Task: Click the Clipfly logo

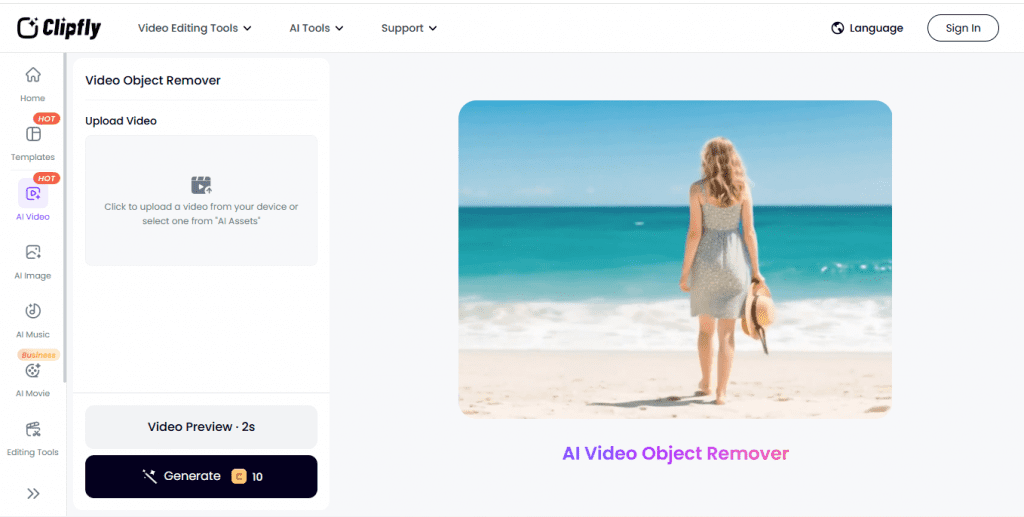Action: pyautogui.click(x=59, y=27)
